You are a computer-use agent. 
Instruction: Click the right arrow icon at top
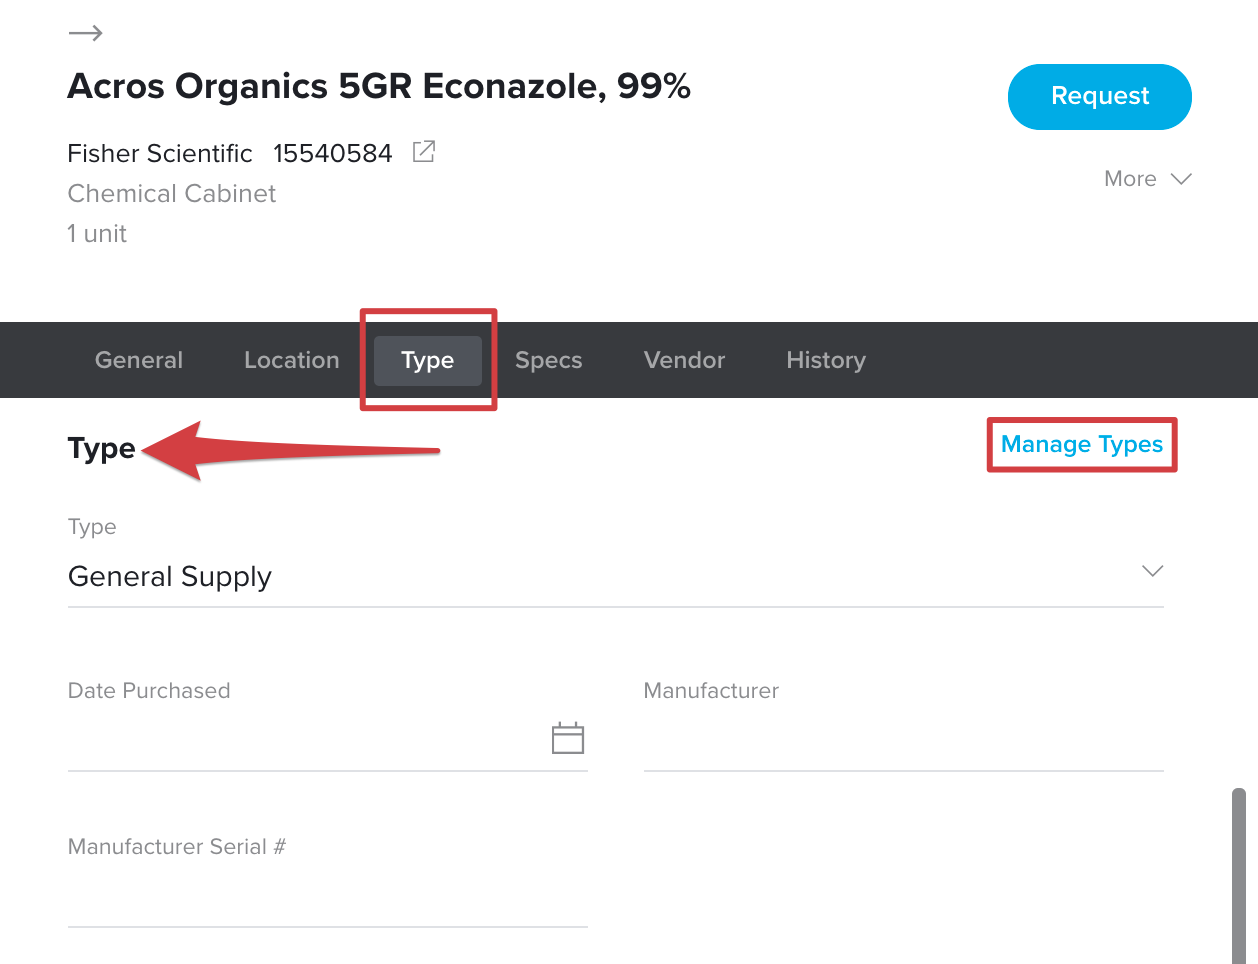[85, 33]
